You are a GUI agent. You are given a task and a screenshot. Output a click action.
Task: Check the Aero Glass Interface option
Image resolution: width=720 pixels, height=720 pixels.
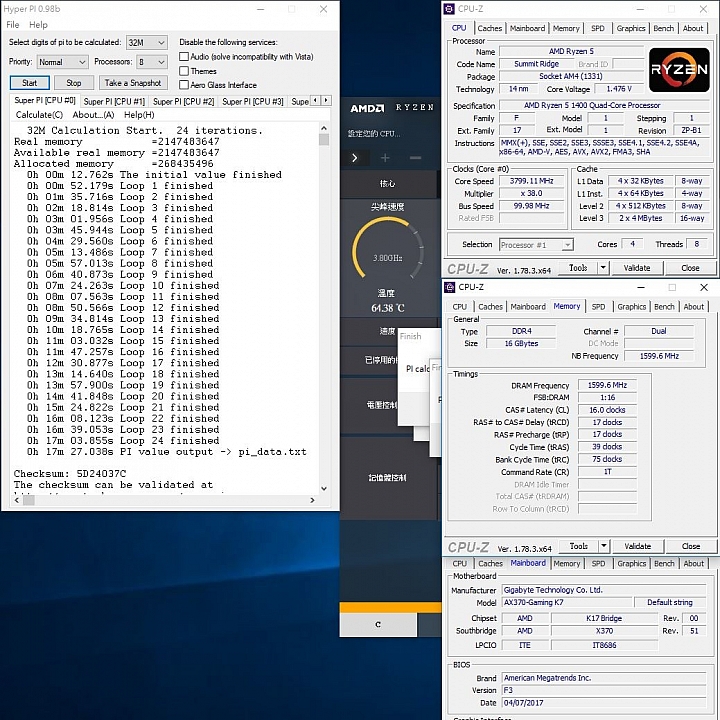tap(184, 85)
